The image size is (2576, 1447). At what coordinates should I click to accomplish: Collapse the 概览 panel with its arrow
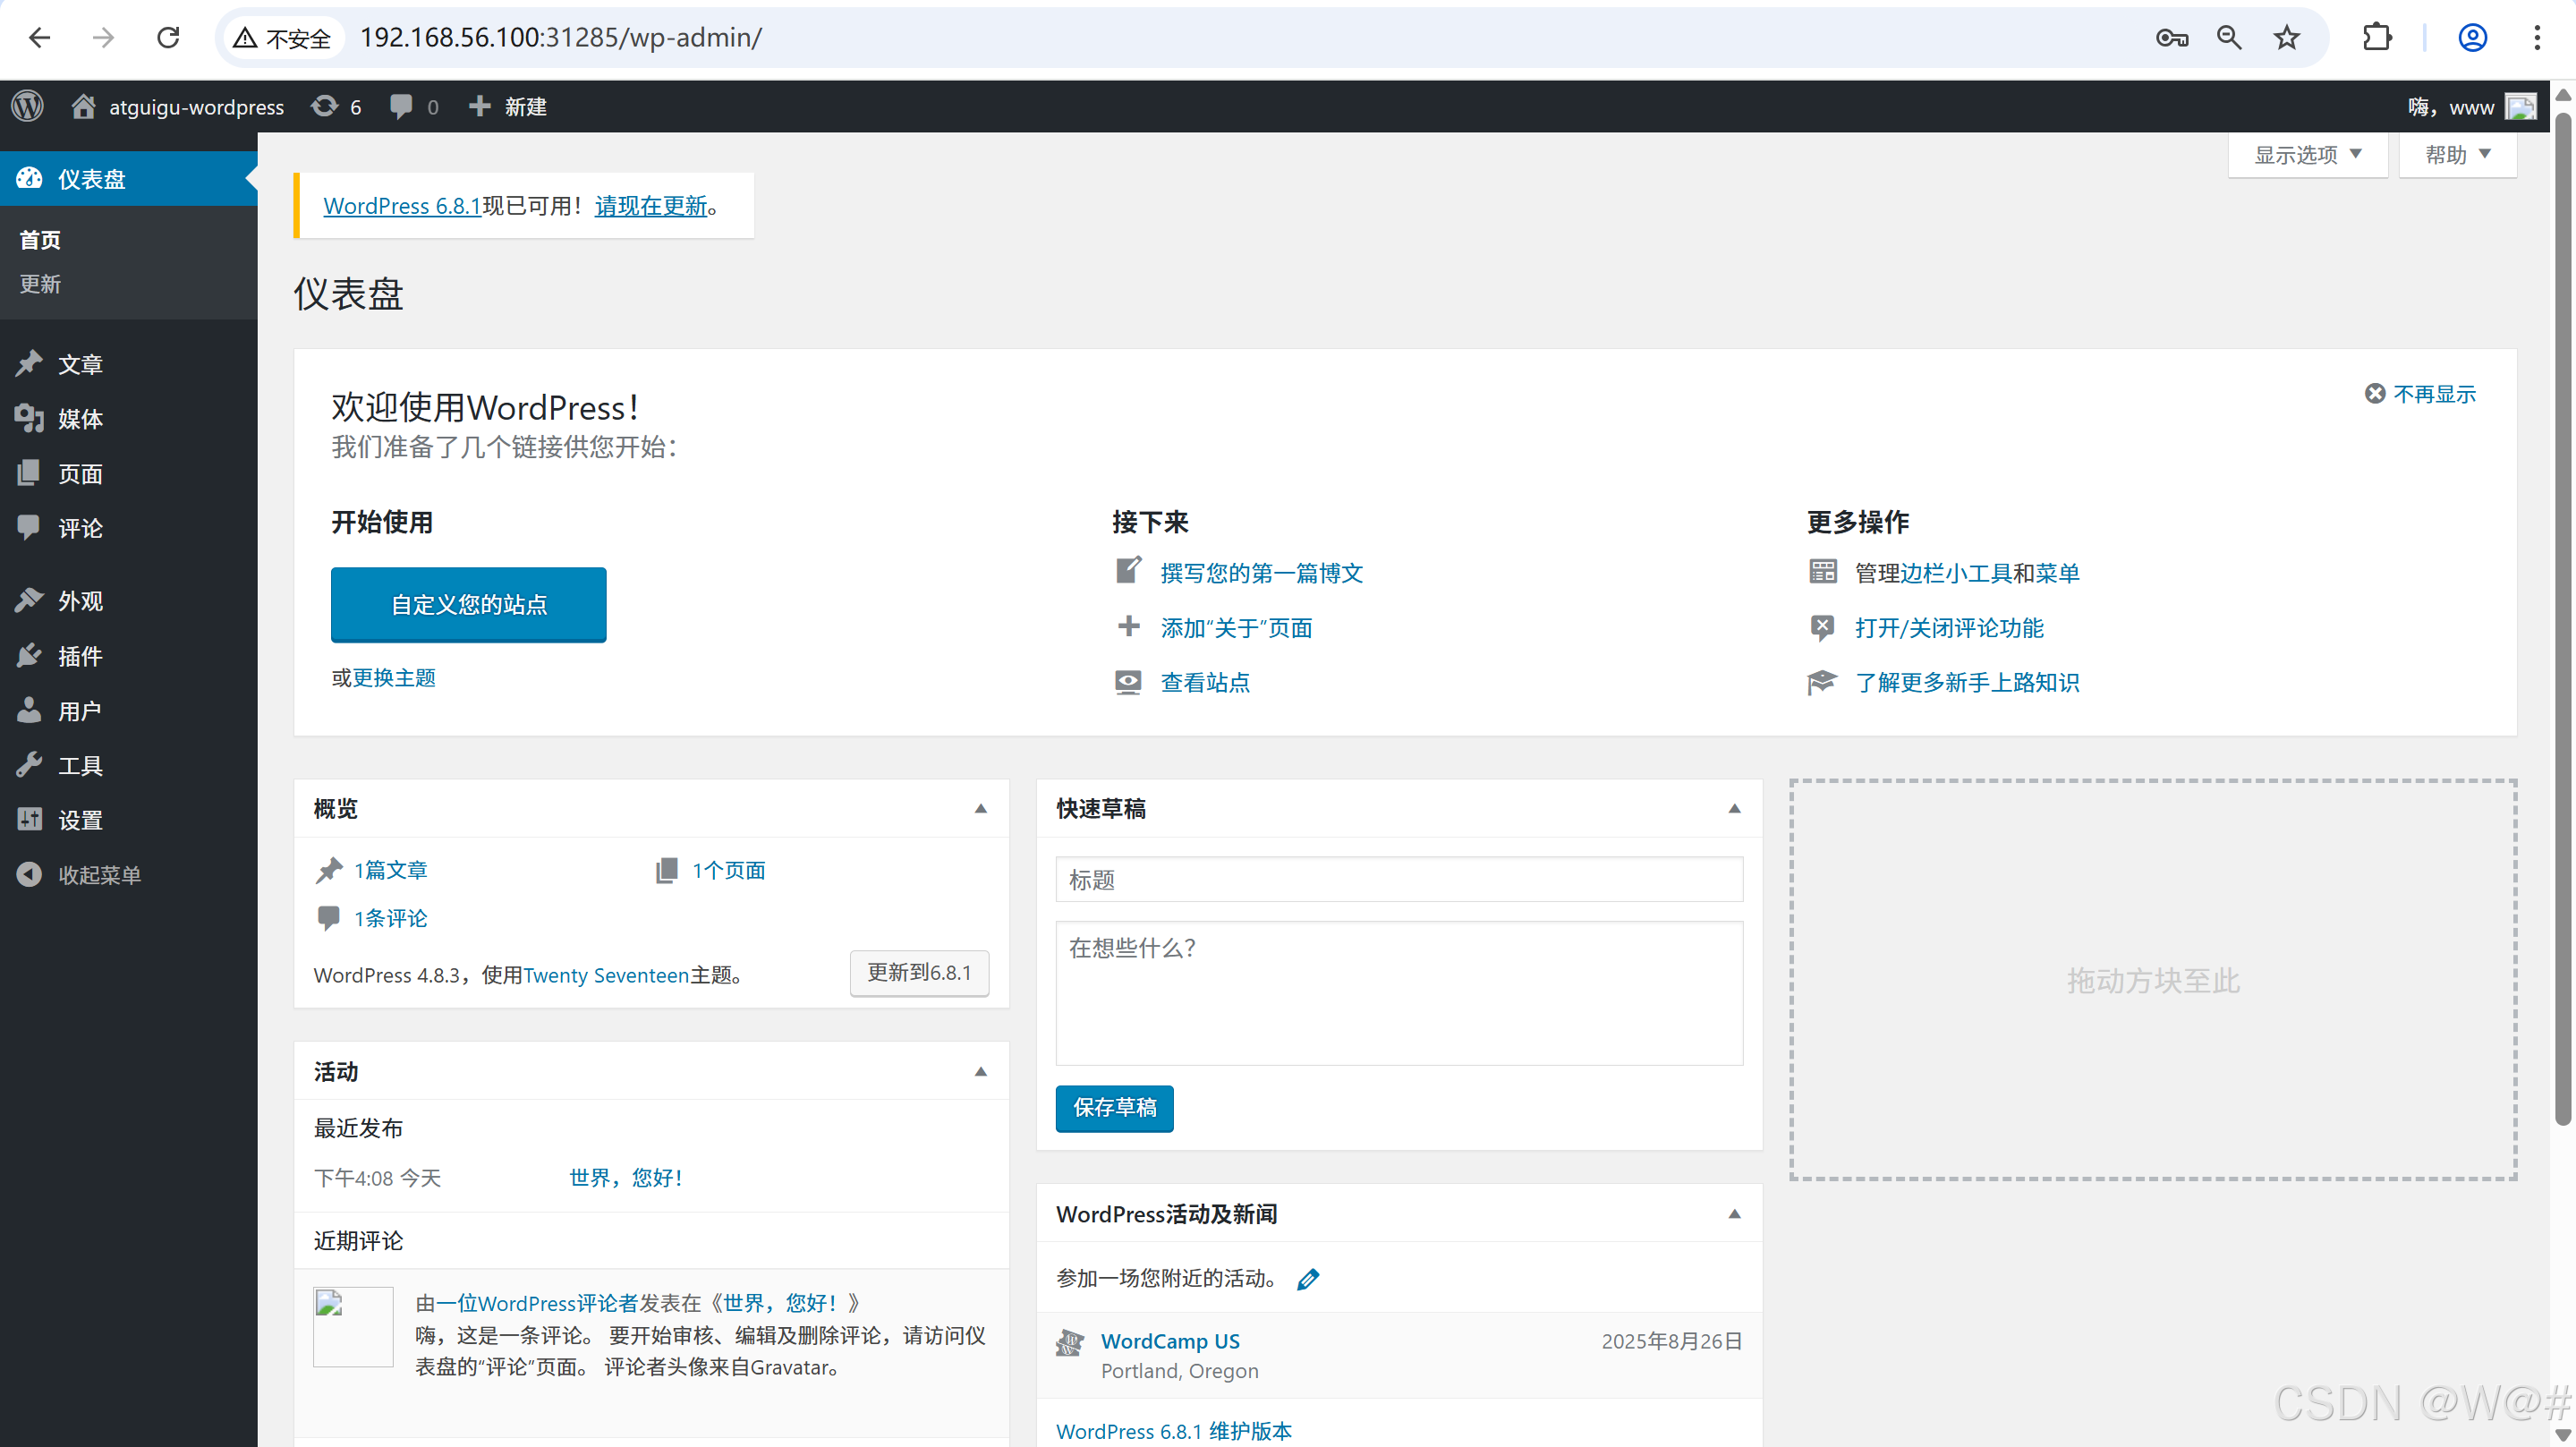981,808
